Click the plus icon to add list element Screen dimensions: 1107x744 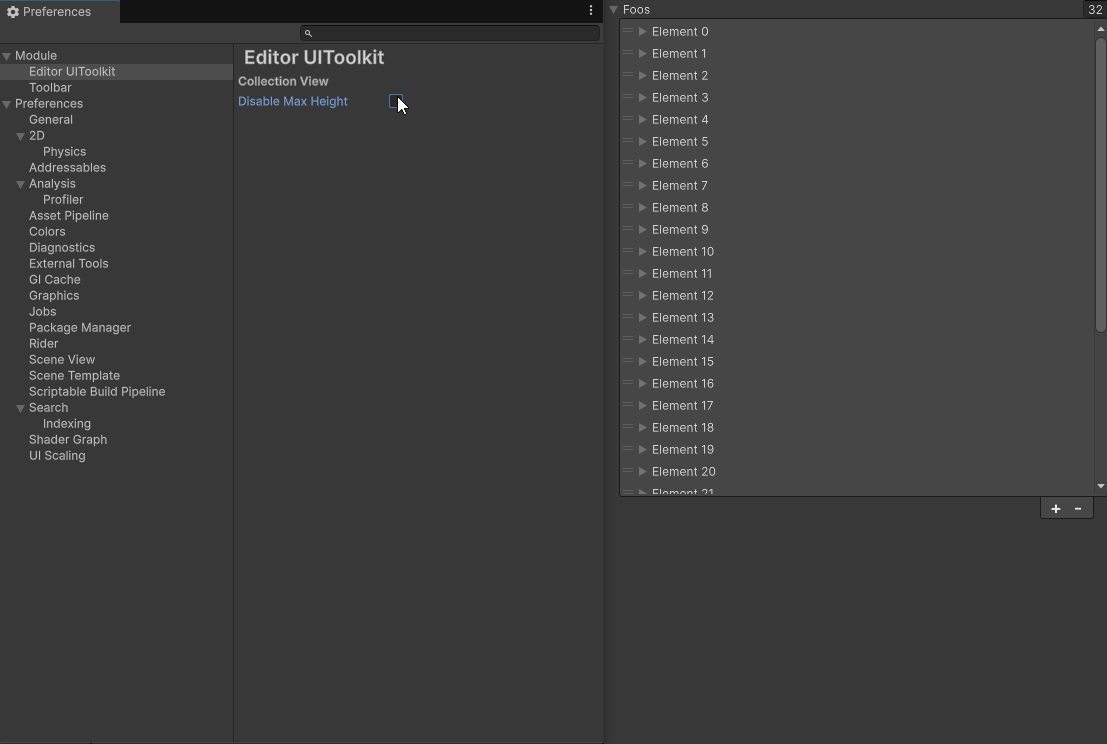click(1055, 509)
